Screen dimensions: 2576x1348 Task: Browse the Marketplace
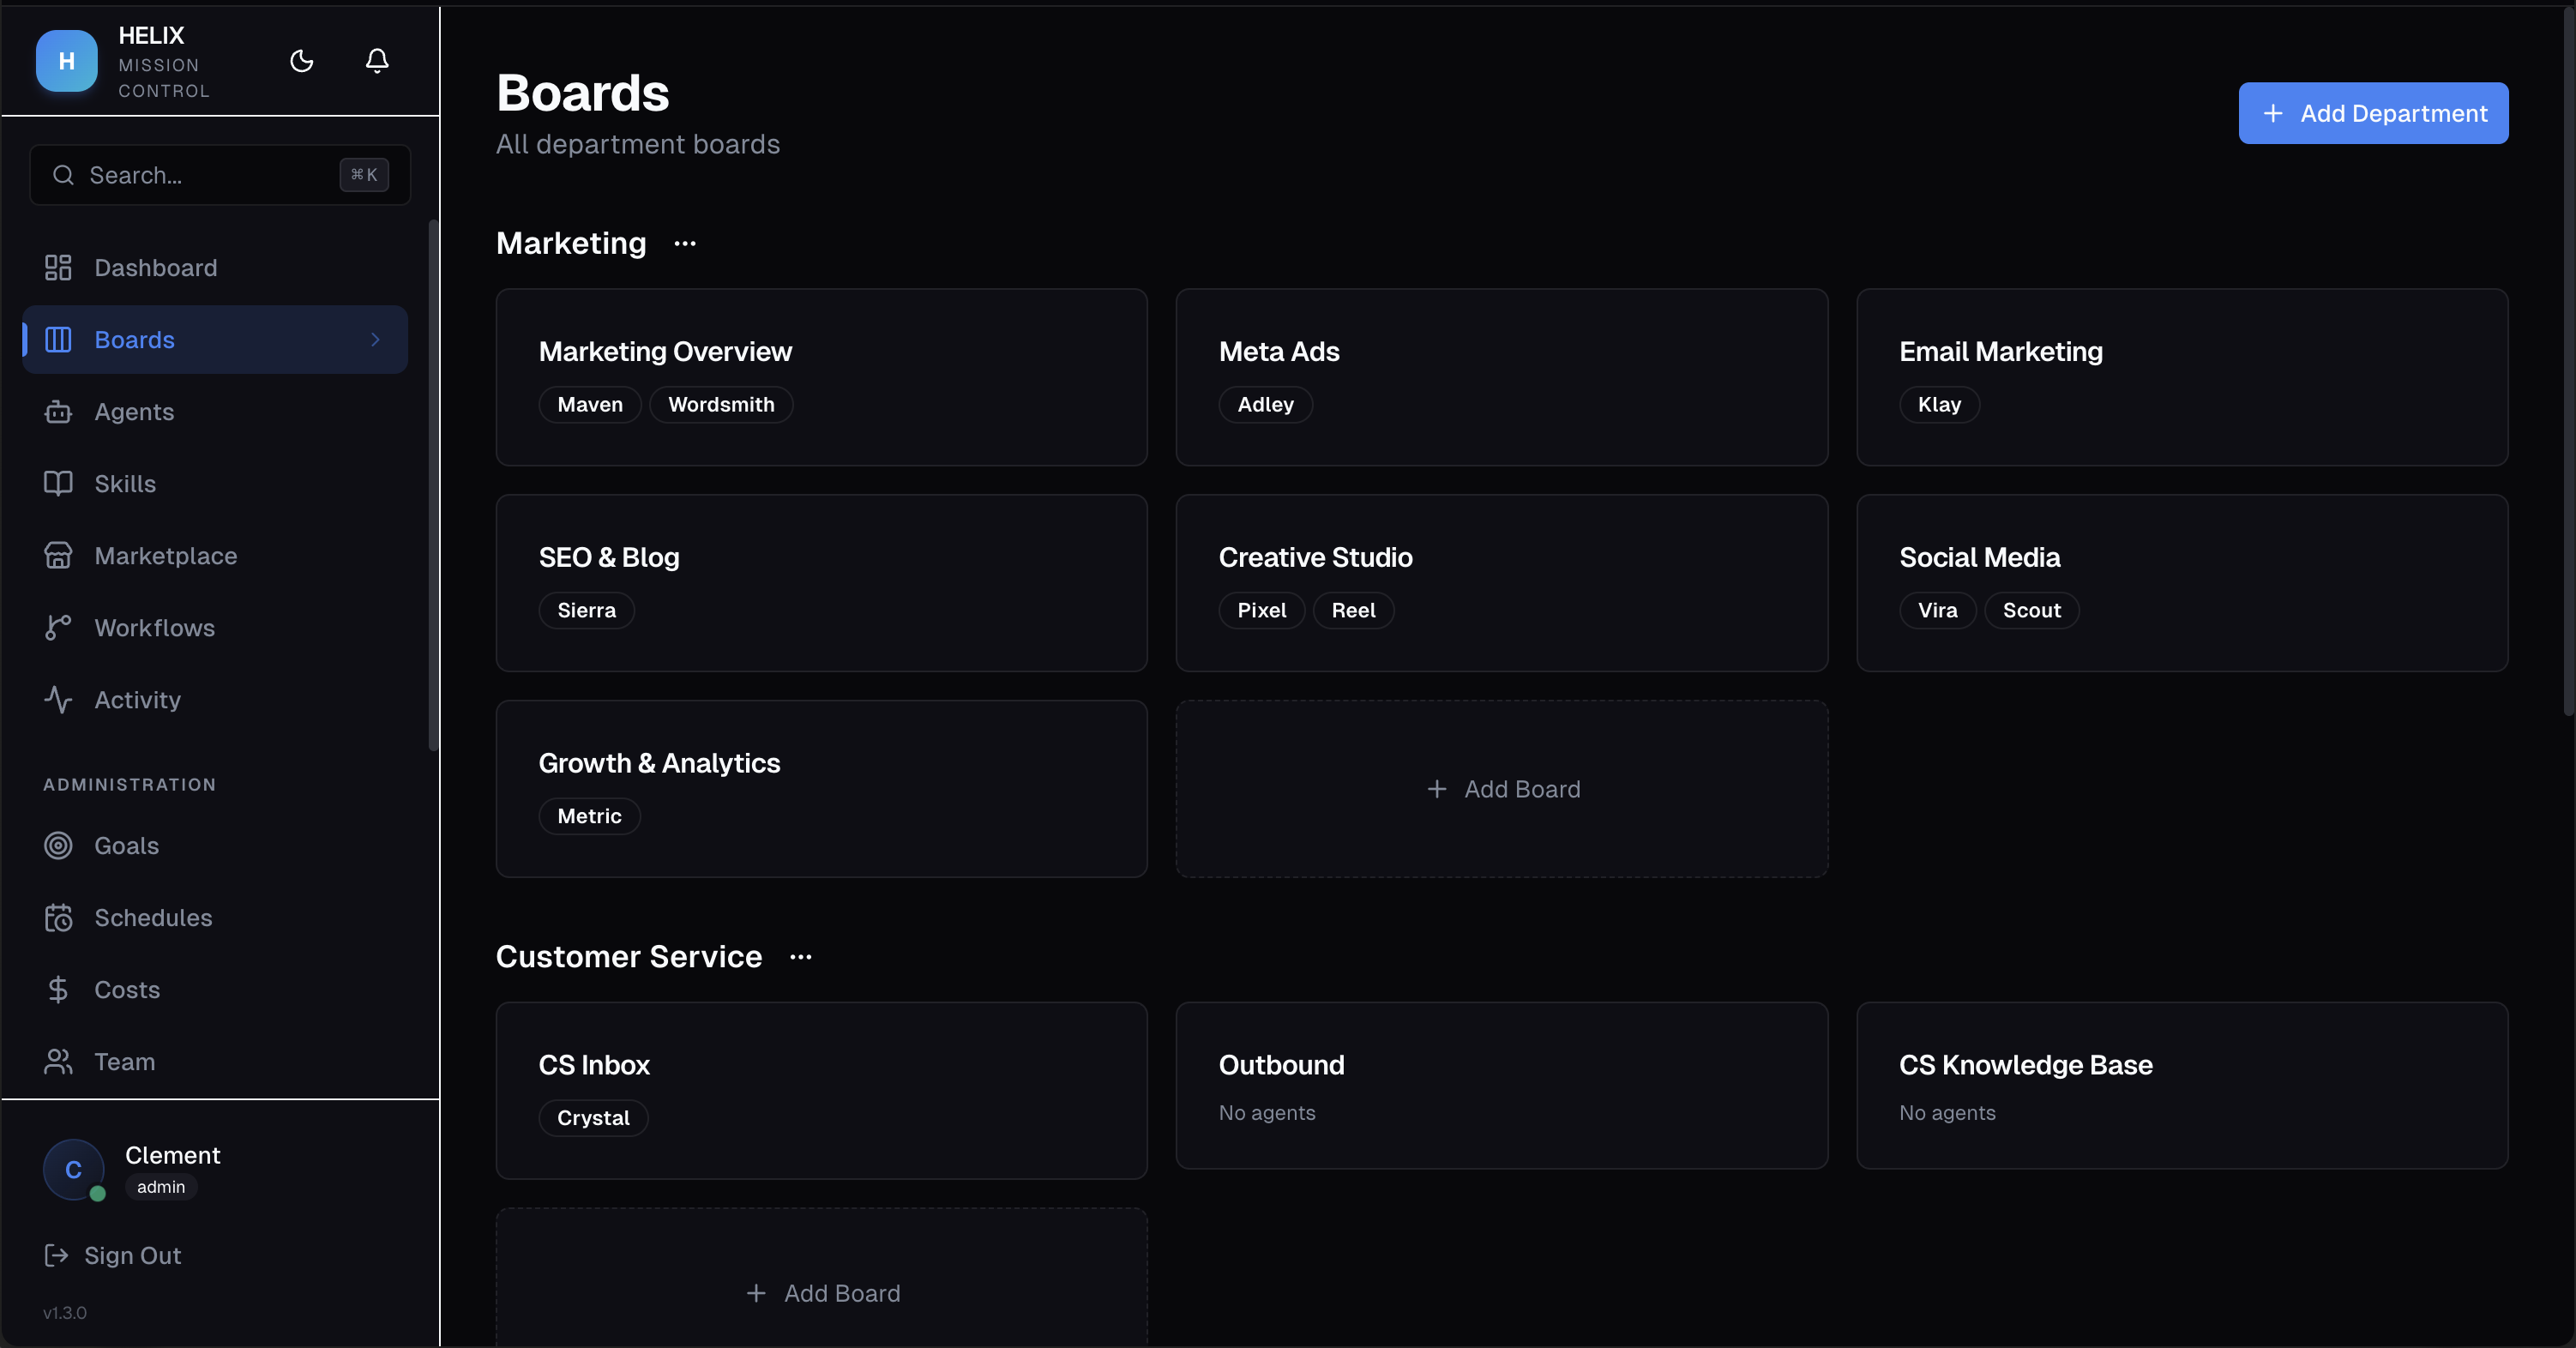point(166,555)
